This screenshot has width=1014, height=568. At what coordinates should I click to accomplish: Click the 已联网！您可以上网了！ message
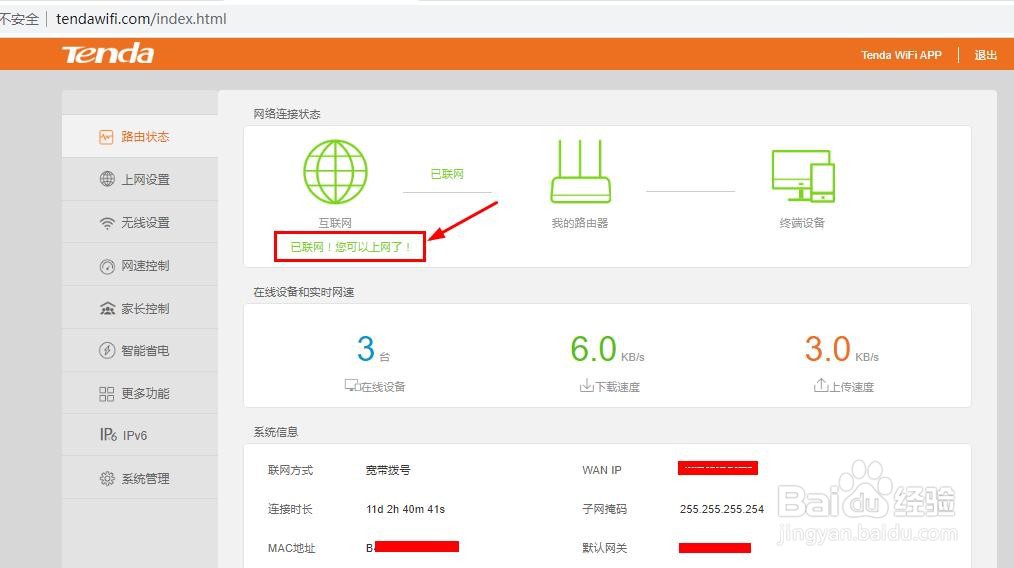pos(350,247)
